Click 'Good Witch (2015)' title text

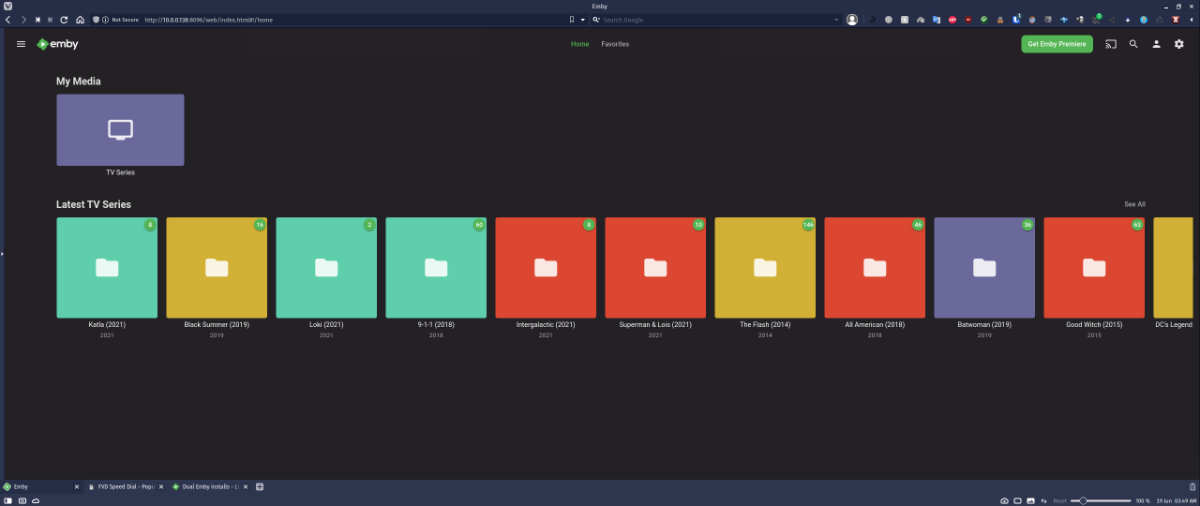[1094, 325]
